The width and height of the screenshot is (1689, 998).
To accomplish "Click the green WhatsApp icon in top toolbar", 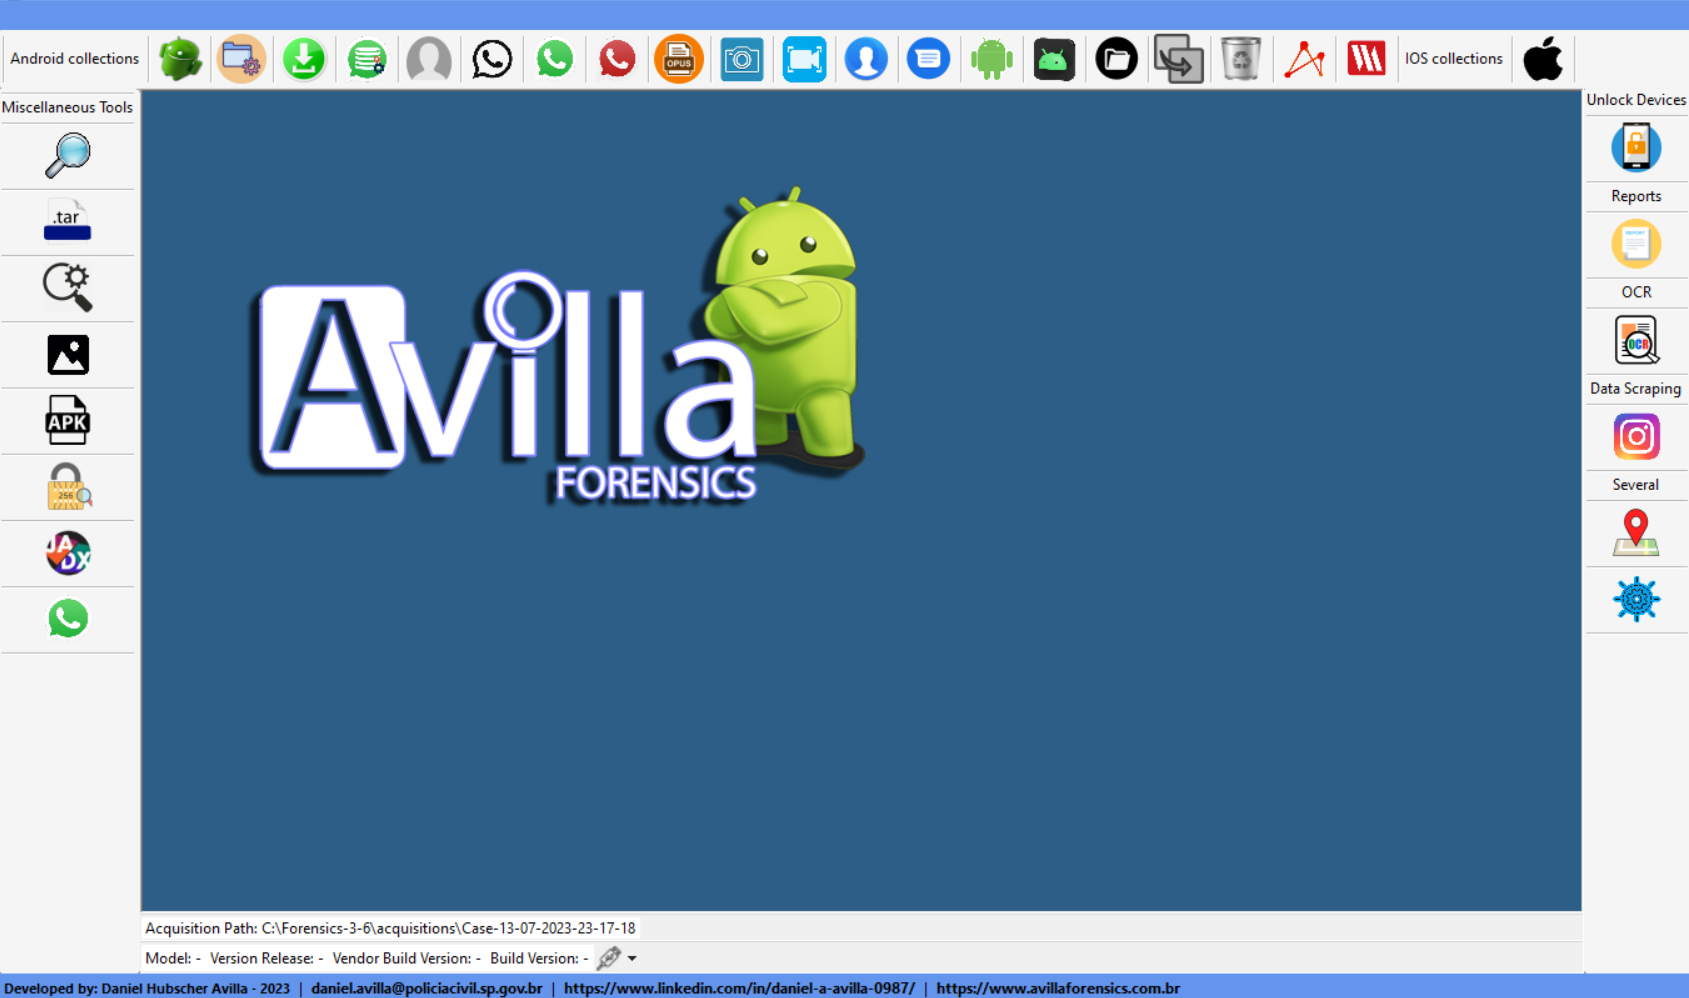I will [x=555, y=59].
